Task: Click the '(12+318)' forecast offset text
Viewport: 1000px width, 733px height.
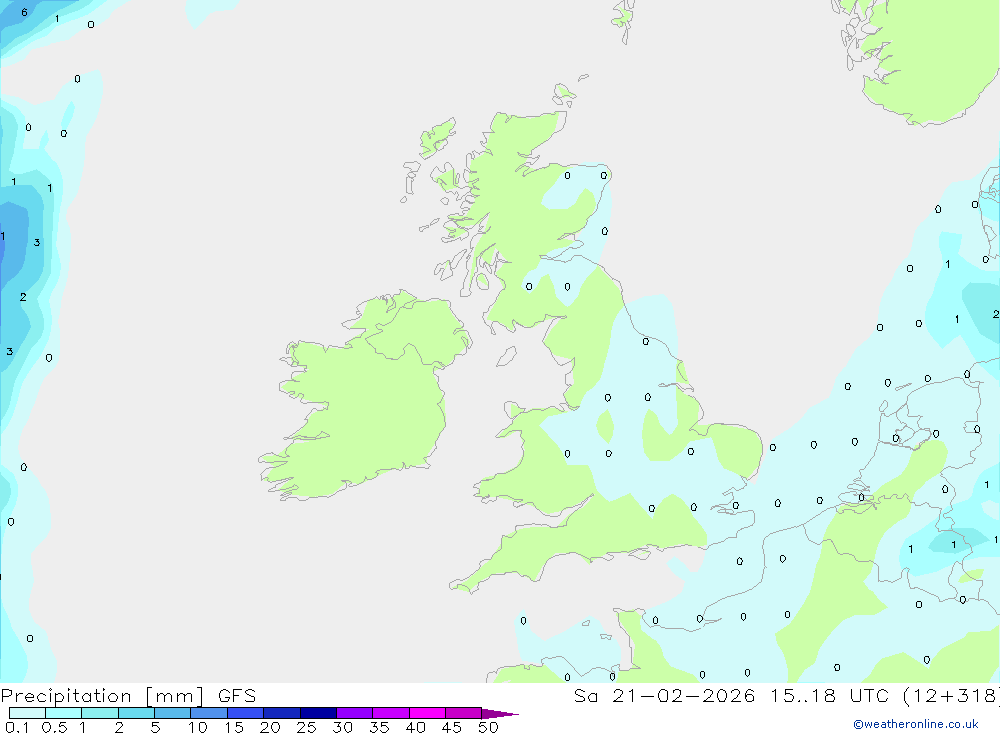Action: pos(953,696)
